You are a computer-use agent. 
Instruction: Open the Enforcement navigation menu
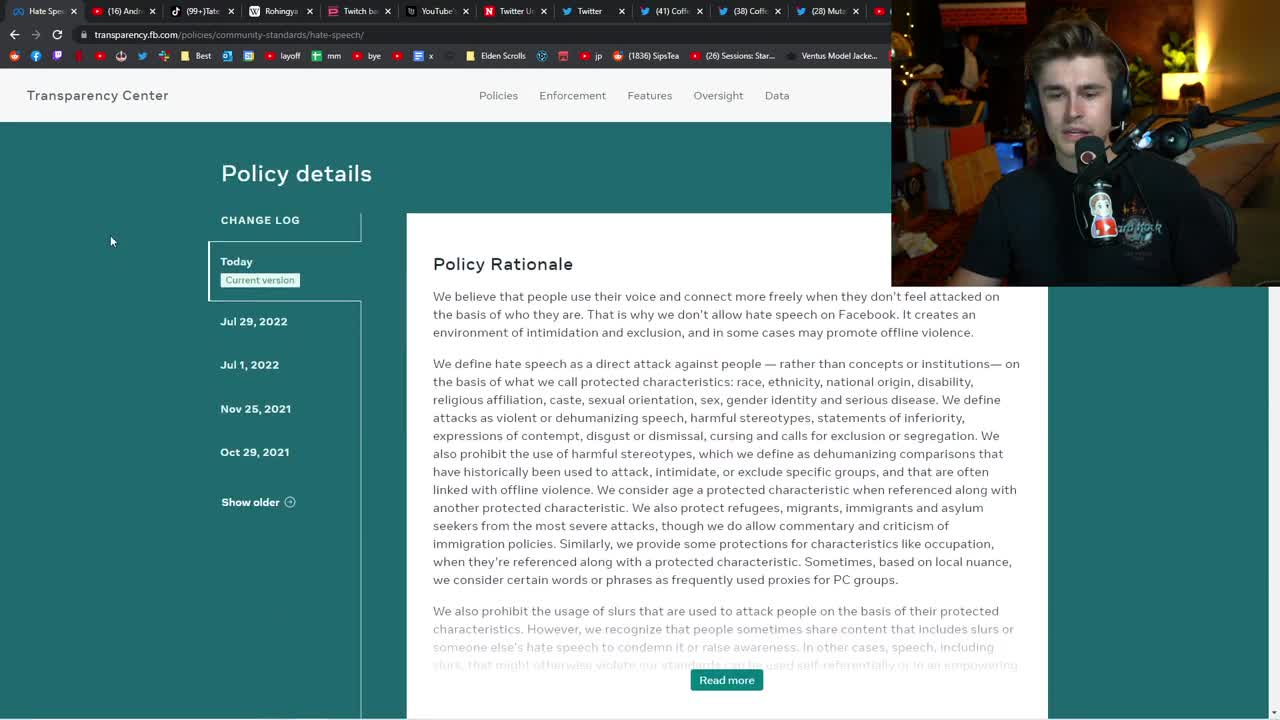pyautogui.click(x=572, y=96)
